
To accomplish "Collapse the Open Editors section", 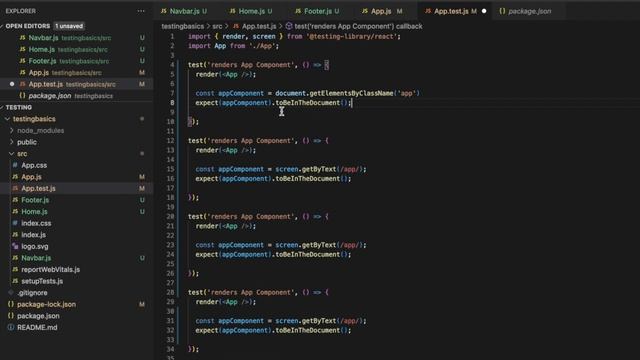I will 27,26.
